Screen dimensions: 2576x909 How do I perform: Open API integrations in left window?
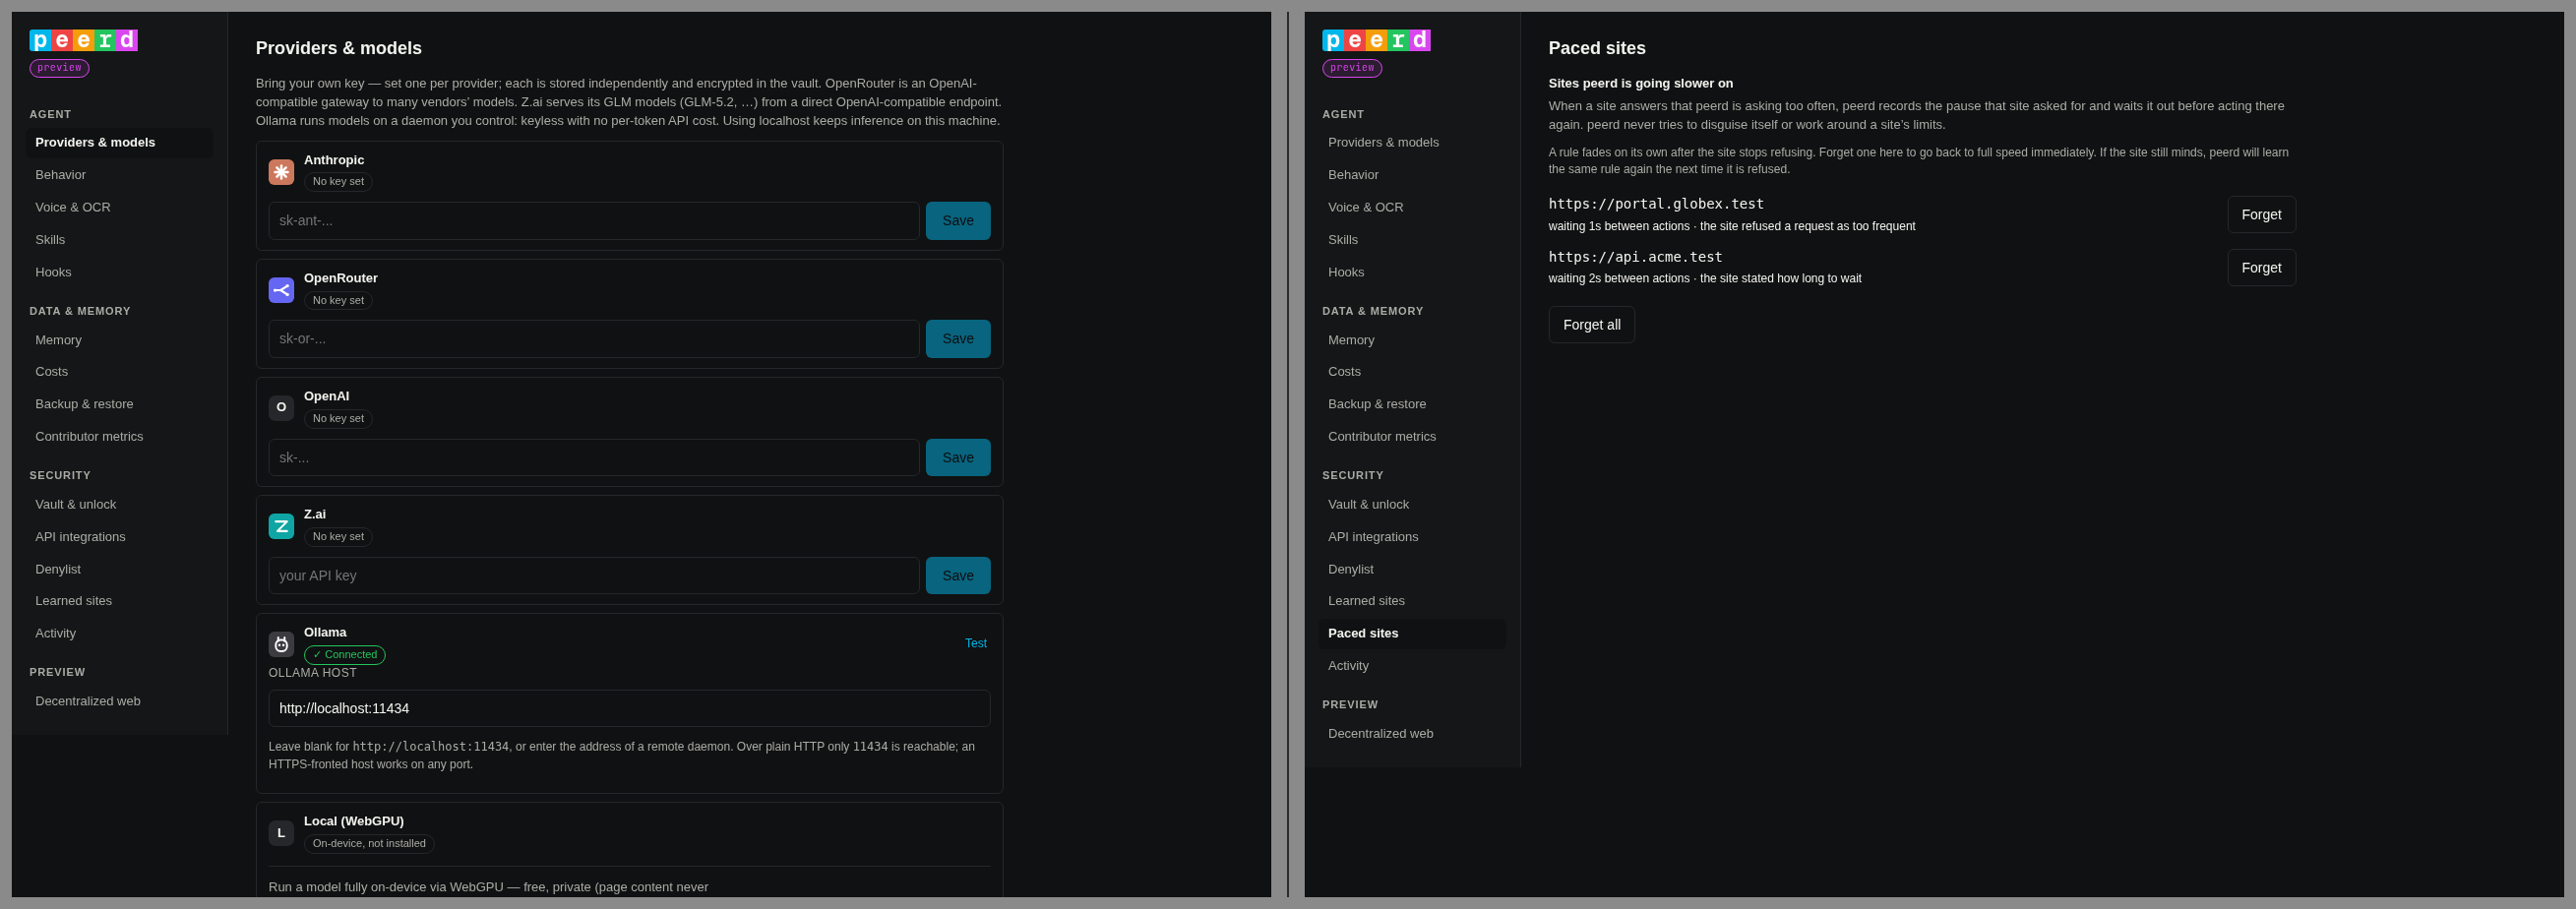pyautogui.click(x=119, y=537)
